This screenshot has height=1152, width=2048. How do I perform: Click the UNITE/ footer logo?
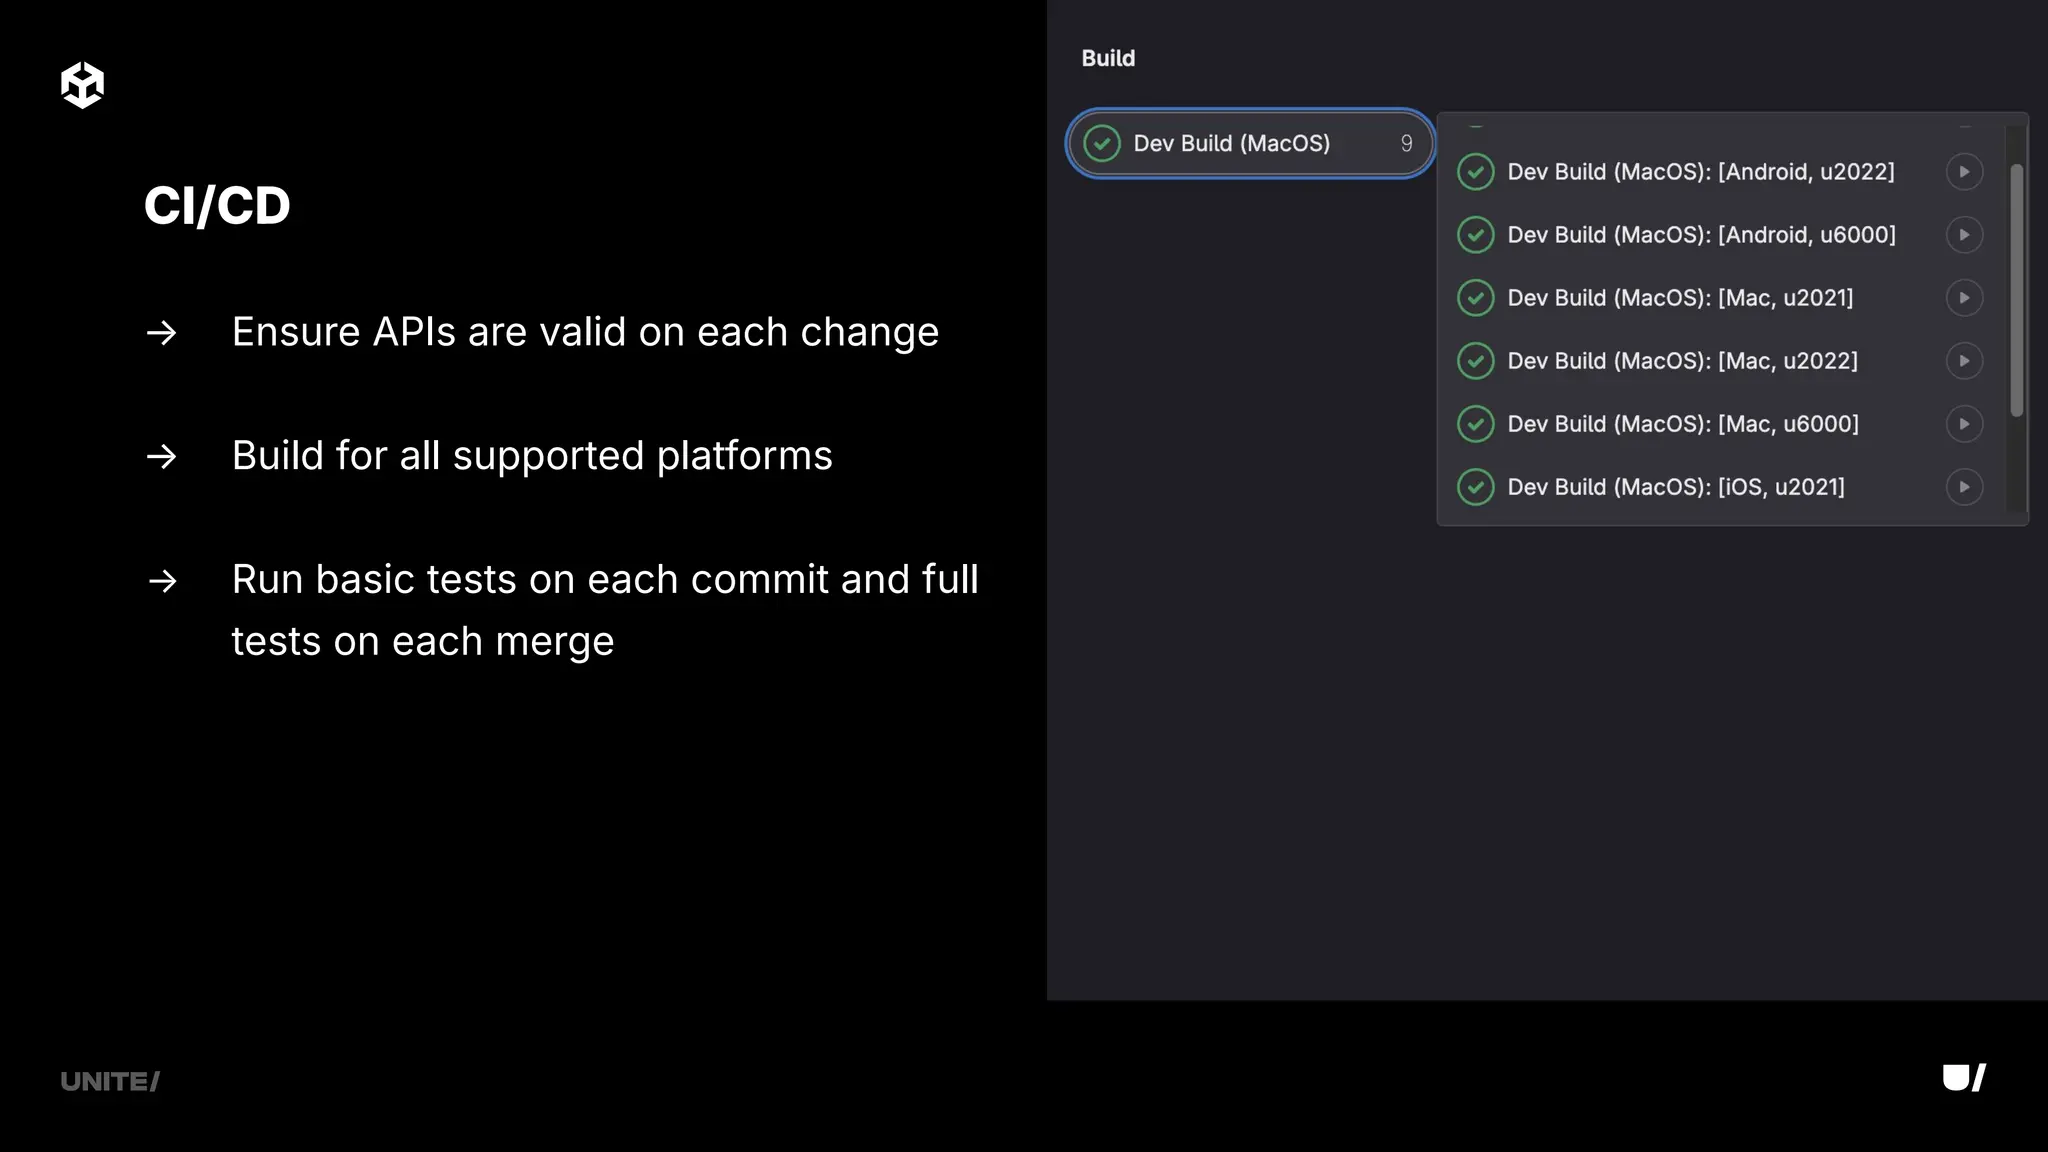coord(110,1081)
